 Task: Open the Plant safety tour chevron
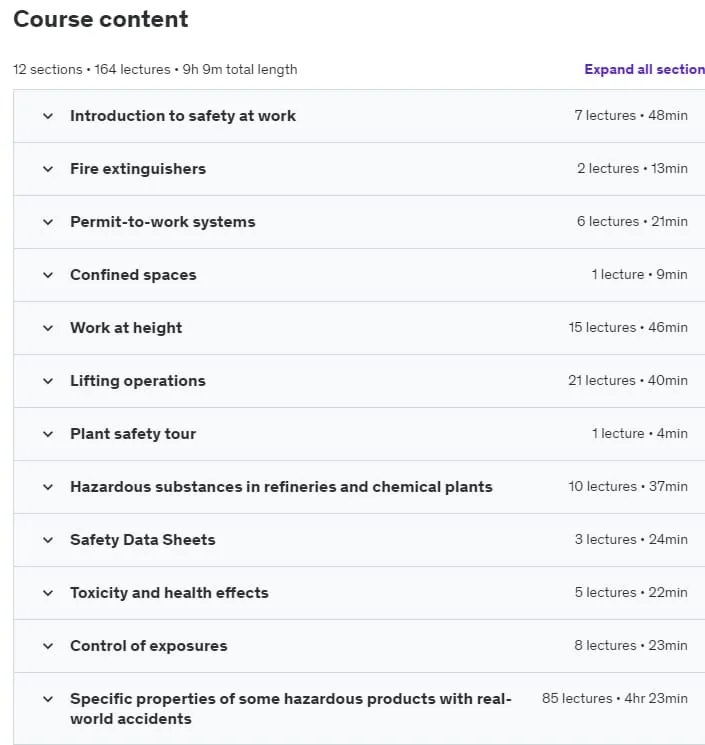[48, 434]
